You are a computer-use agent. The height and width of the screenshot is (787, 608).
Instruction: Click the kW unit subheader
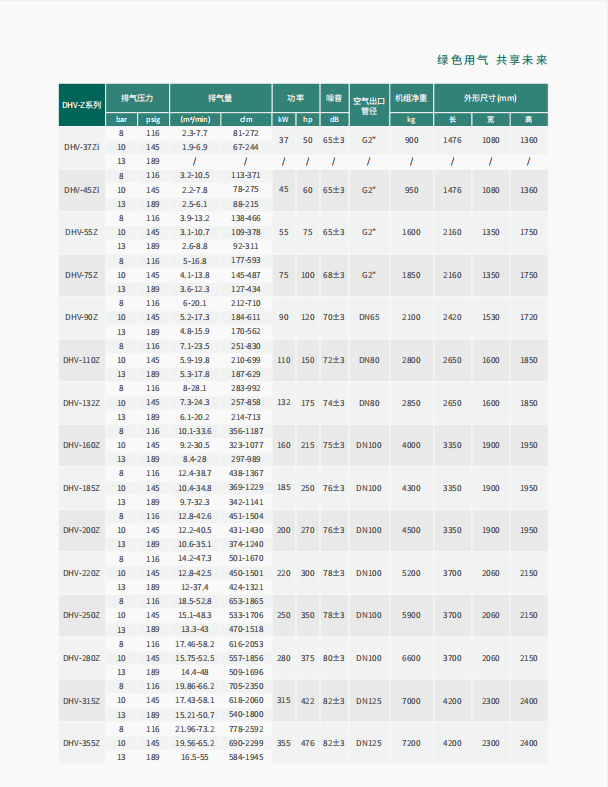284,119
